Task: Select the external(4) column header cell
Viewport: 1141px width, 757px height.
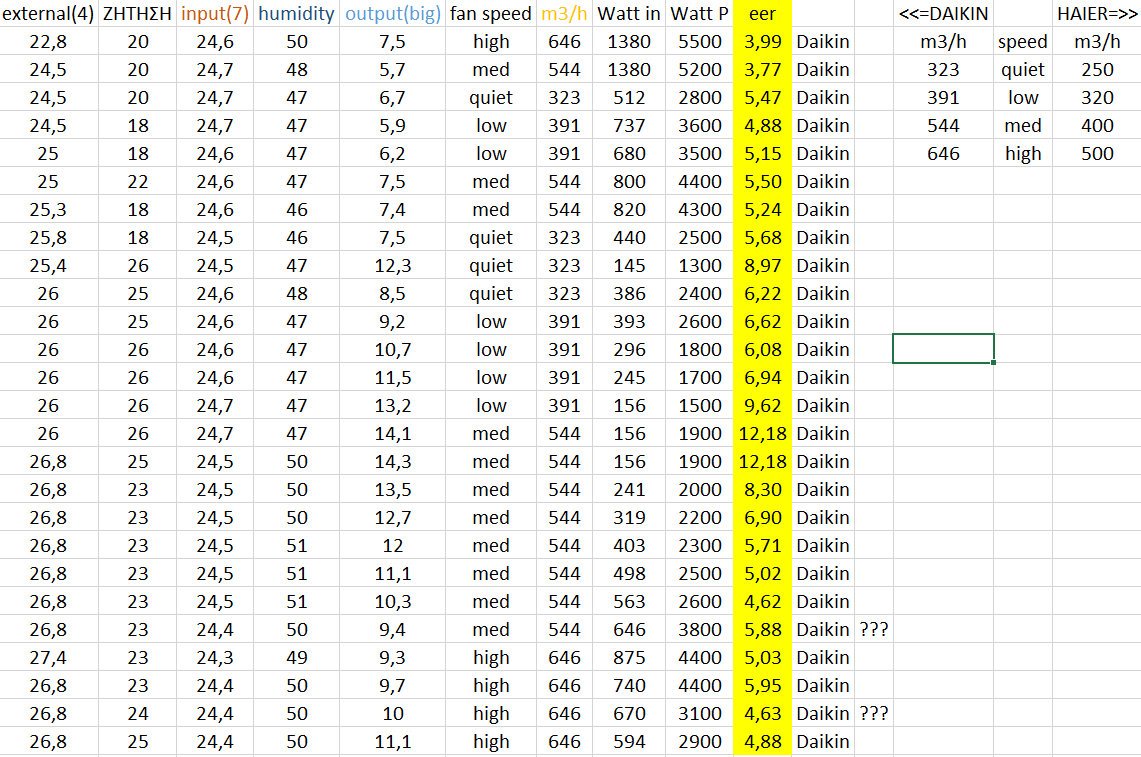Action: pyautogui.click(x=48, y=14)
